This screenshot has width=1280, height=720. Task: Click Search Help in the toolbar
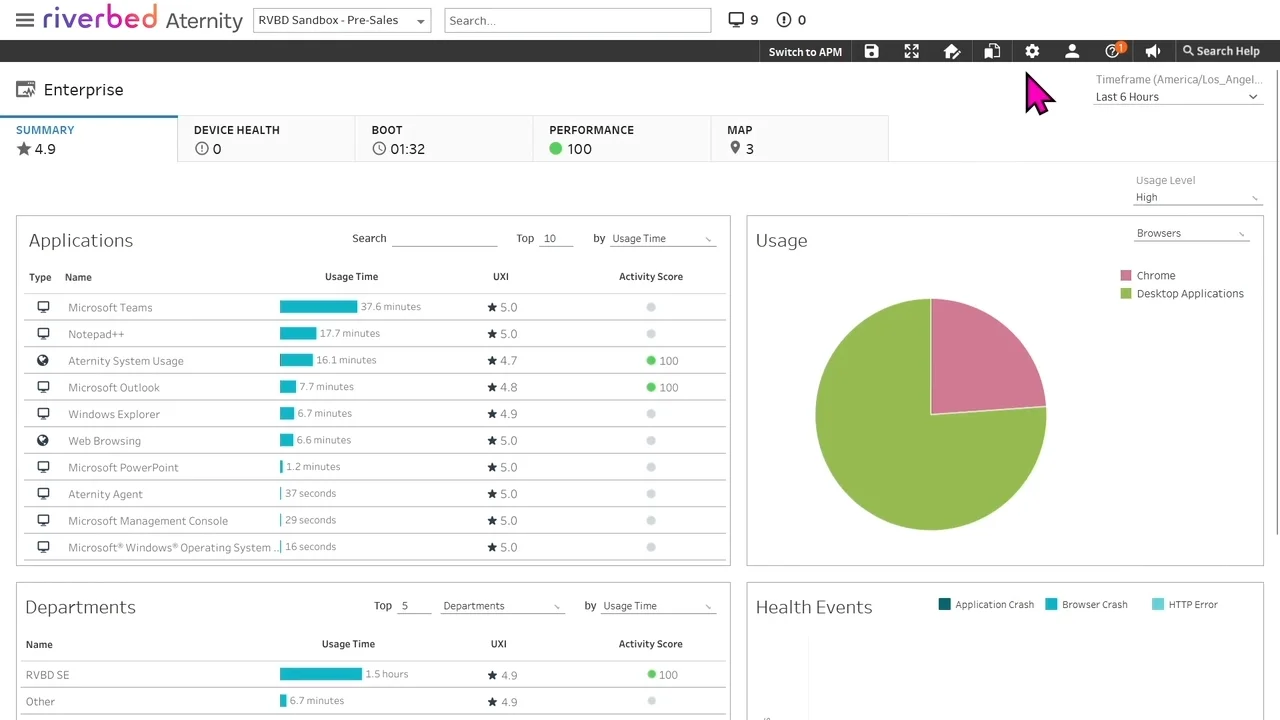[x=1221, y=51]
